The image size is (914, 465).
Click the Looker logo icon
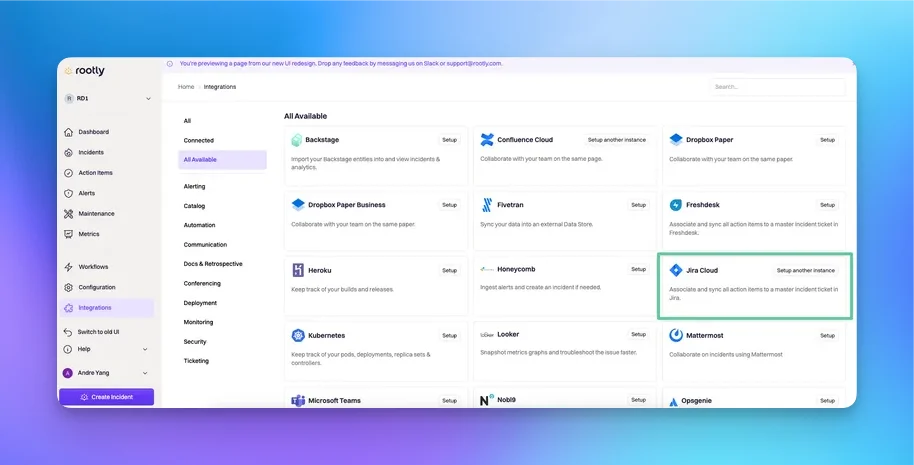click(x=487, y=334)
